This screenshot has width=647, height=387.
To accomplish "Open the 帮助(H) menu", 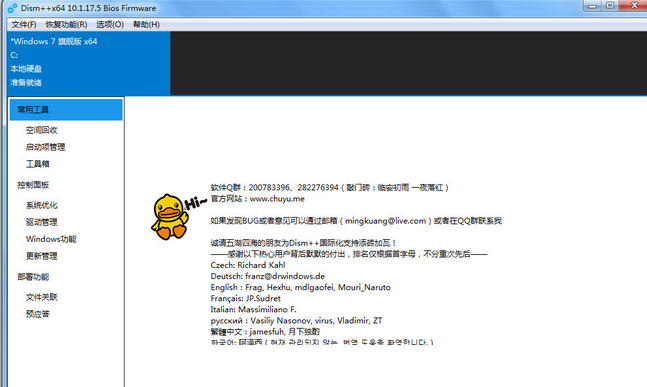I will point(146,25).
